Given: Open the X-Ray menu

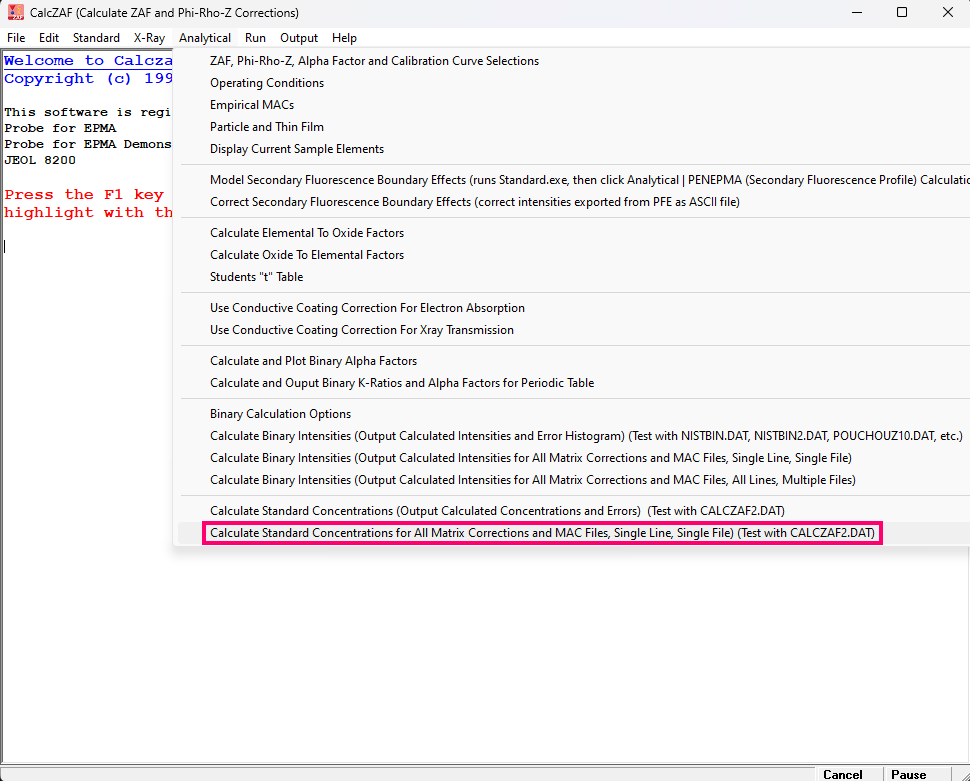Looking at the screenshot, I should point(149,38).
